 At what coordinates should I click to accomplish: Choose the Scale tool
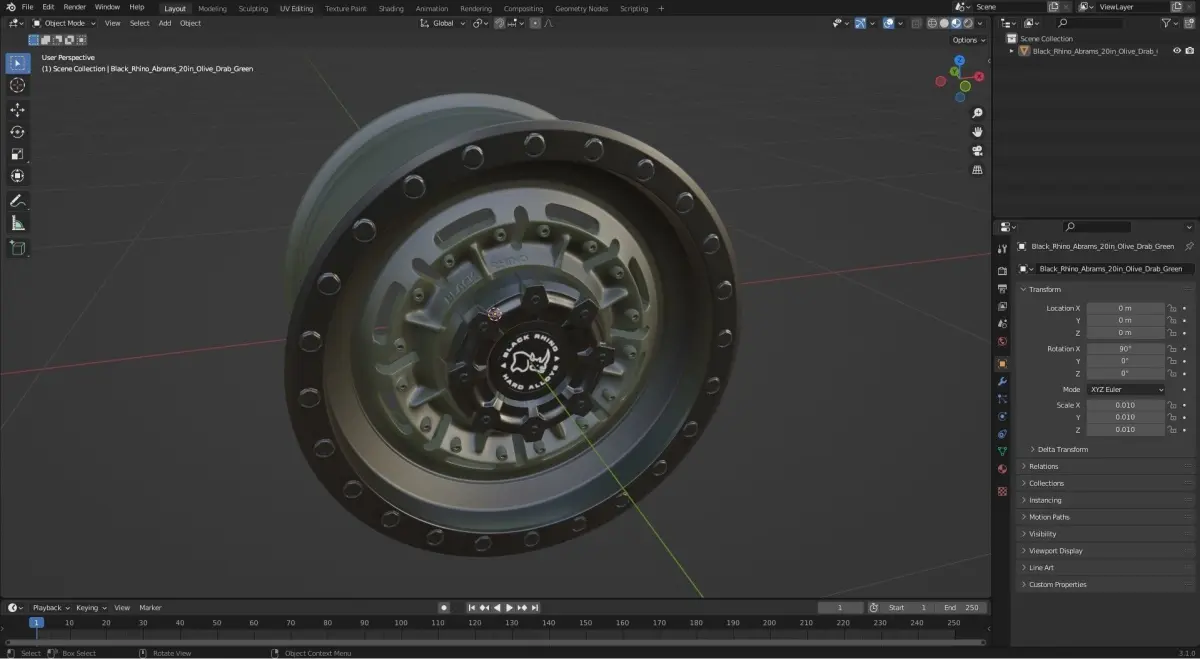[x=17, y=154]
